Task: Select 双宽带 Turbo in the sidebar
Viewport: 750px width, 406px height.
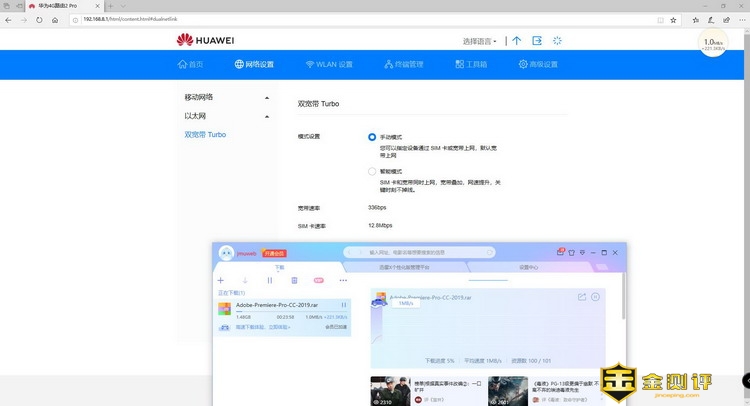Action: (x=205, y=134)
